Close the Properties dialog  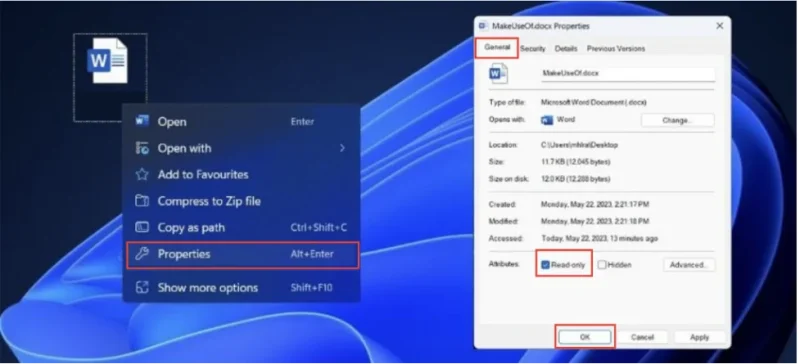tap(719, 26)
